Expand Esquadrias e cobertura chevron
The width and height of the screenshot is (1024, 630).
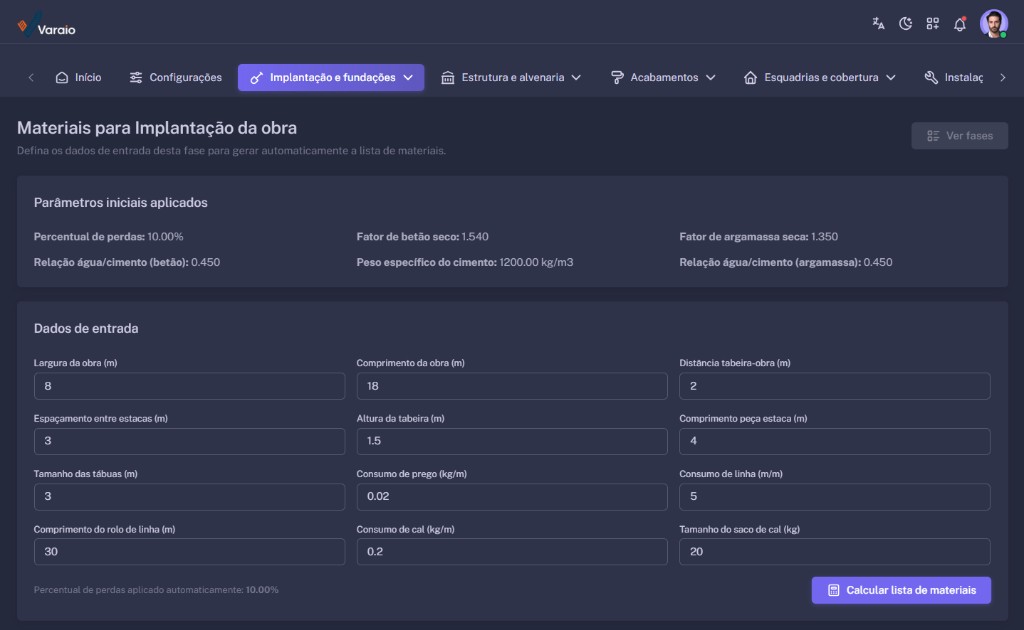890,78
